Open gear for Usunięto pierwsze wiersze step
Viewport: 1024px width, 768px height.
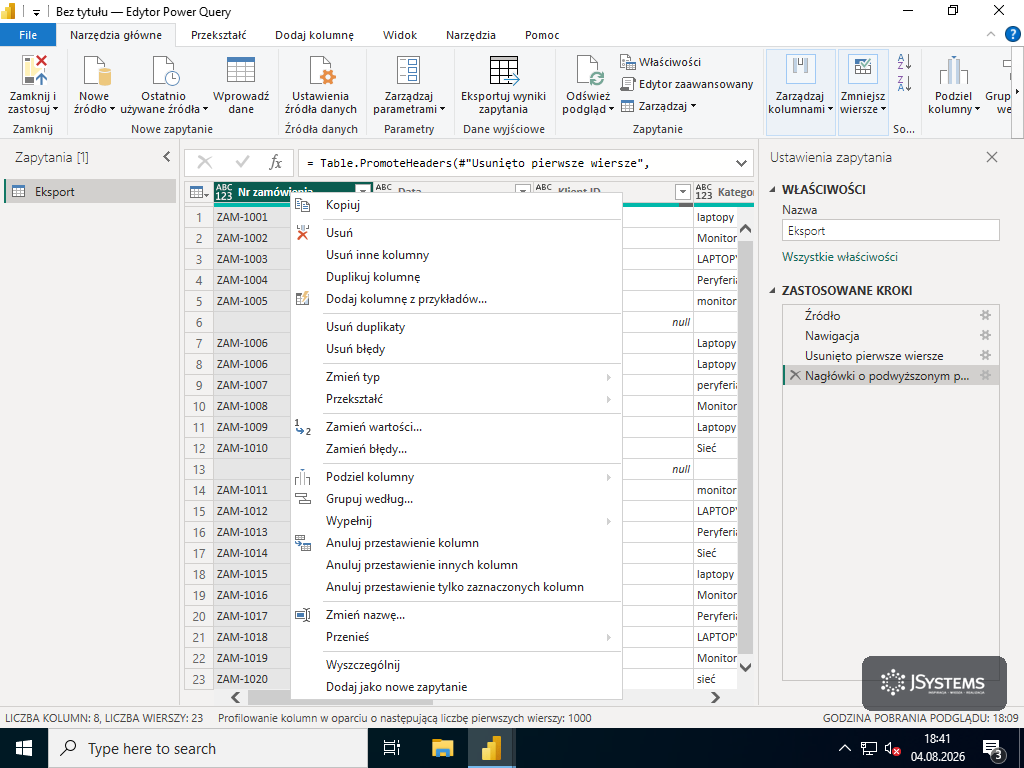985,355
